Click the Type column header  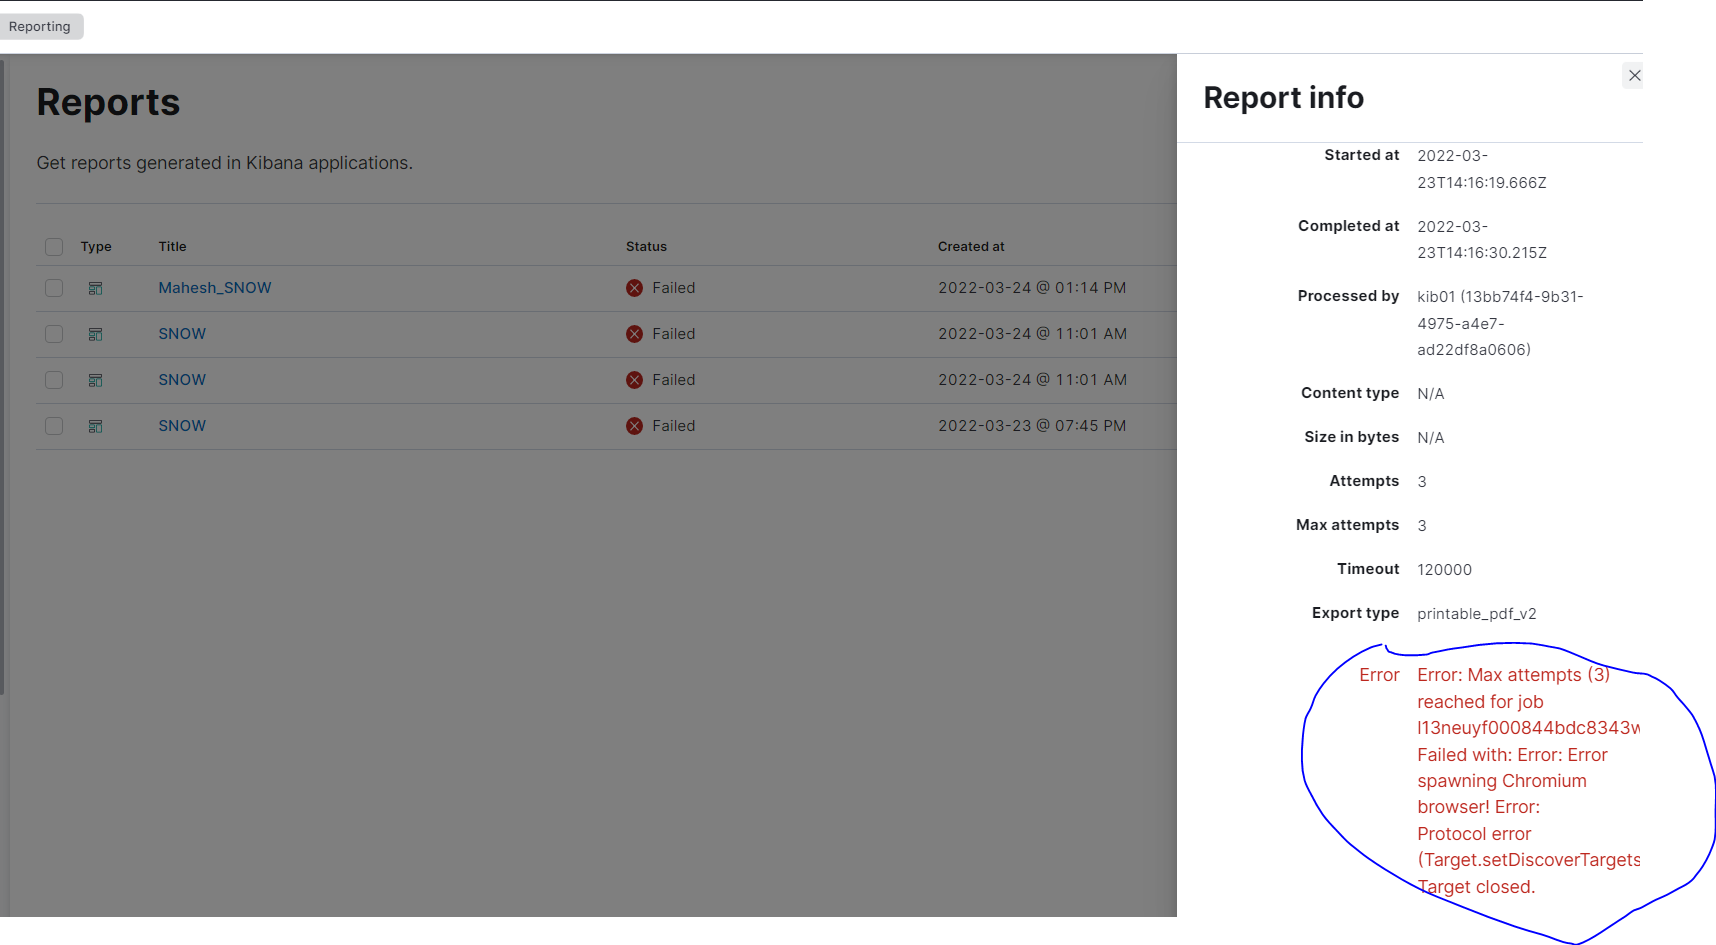click(96, 247)
